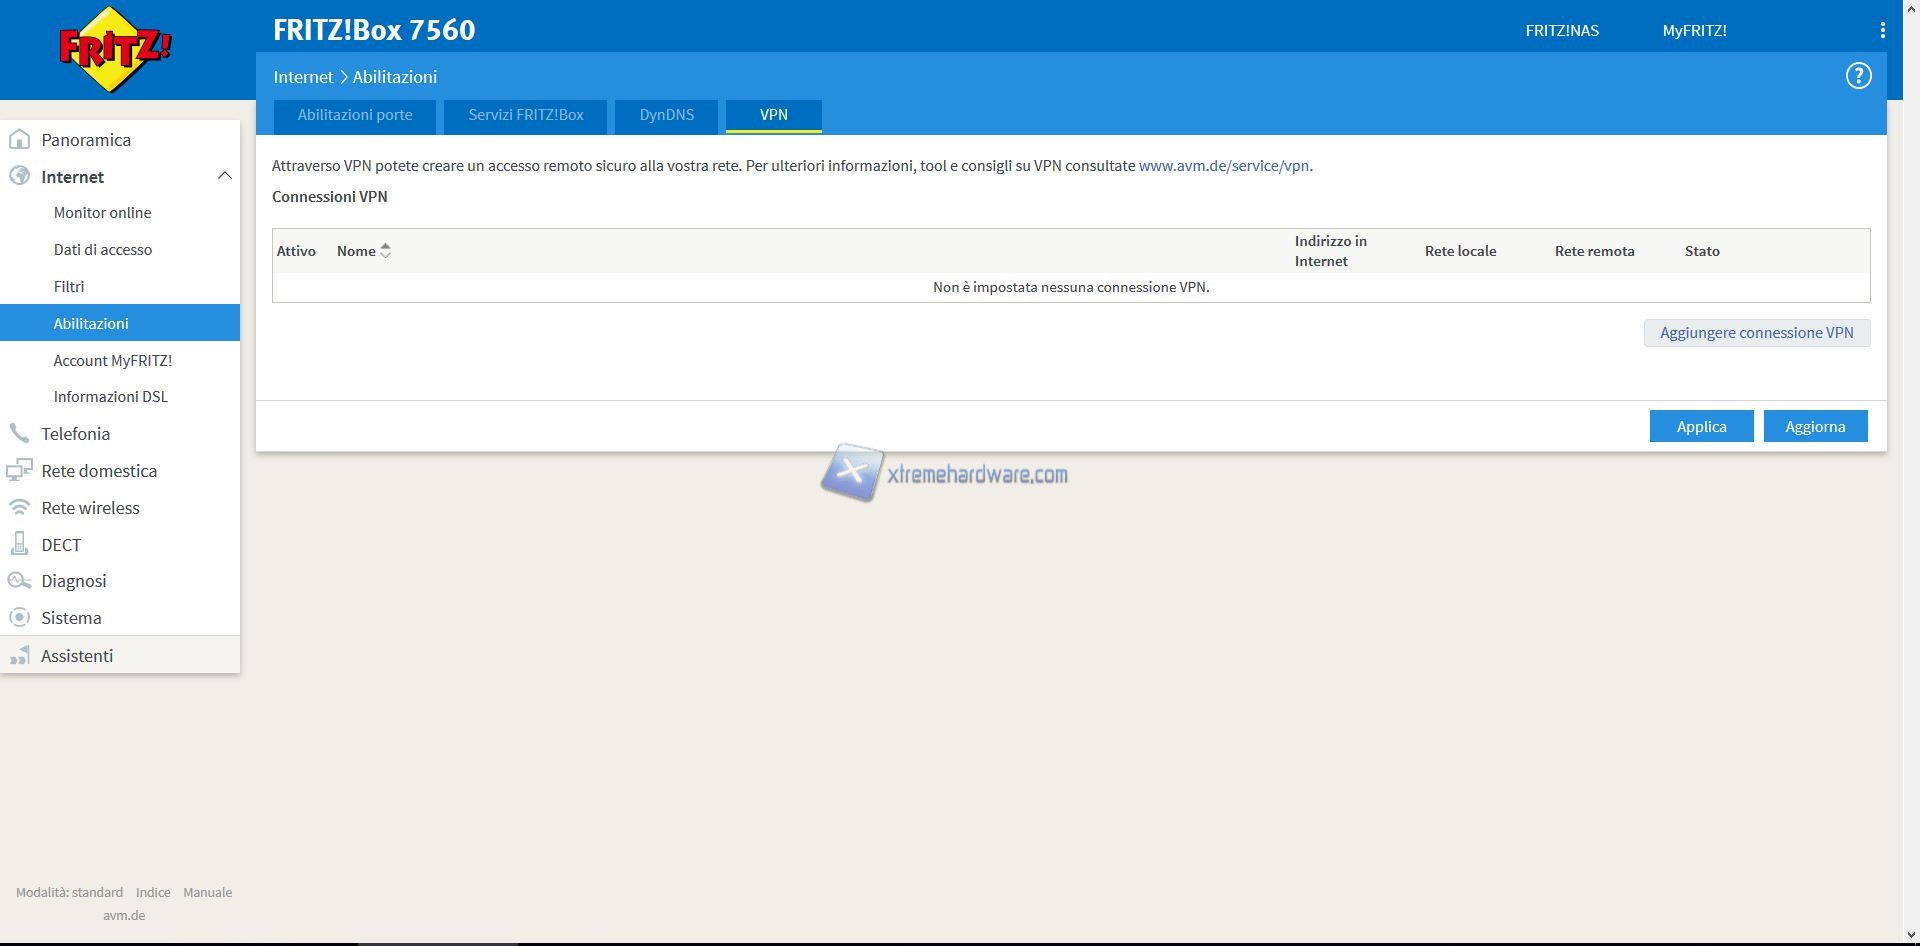Select Servizi FRITZ!Box tab
1920x946 pixels.
pyautogui.click(x=525, y=115)
